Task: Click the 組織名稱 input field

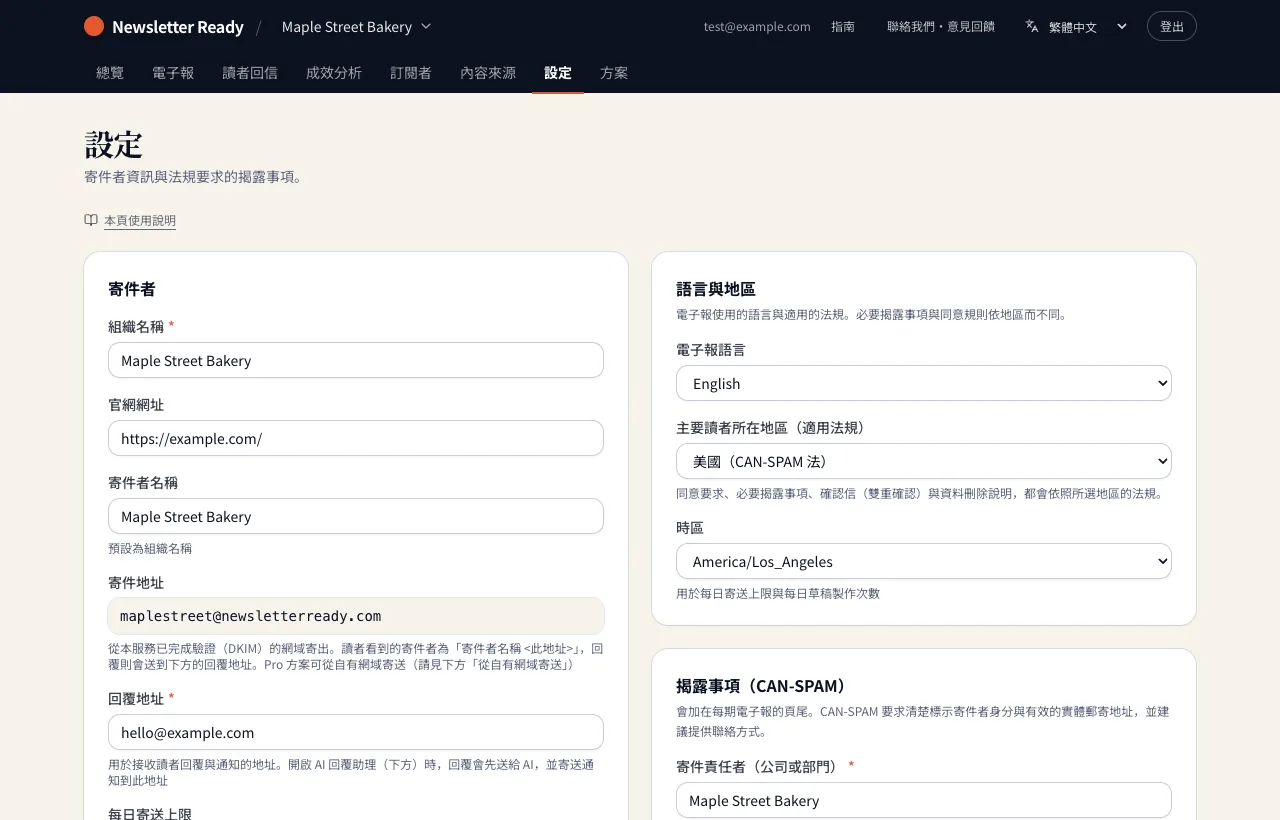Action: point(356,360)
